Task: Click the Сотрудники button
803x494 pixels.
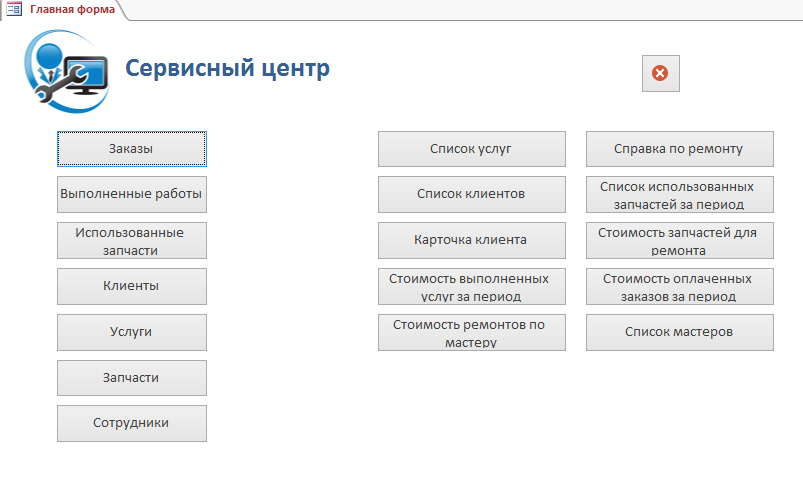Action: pos(132,423)
